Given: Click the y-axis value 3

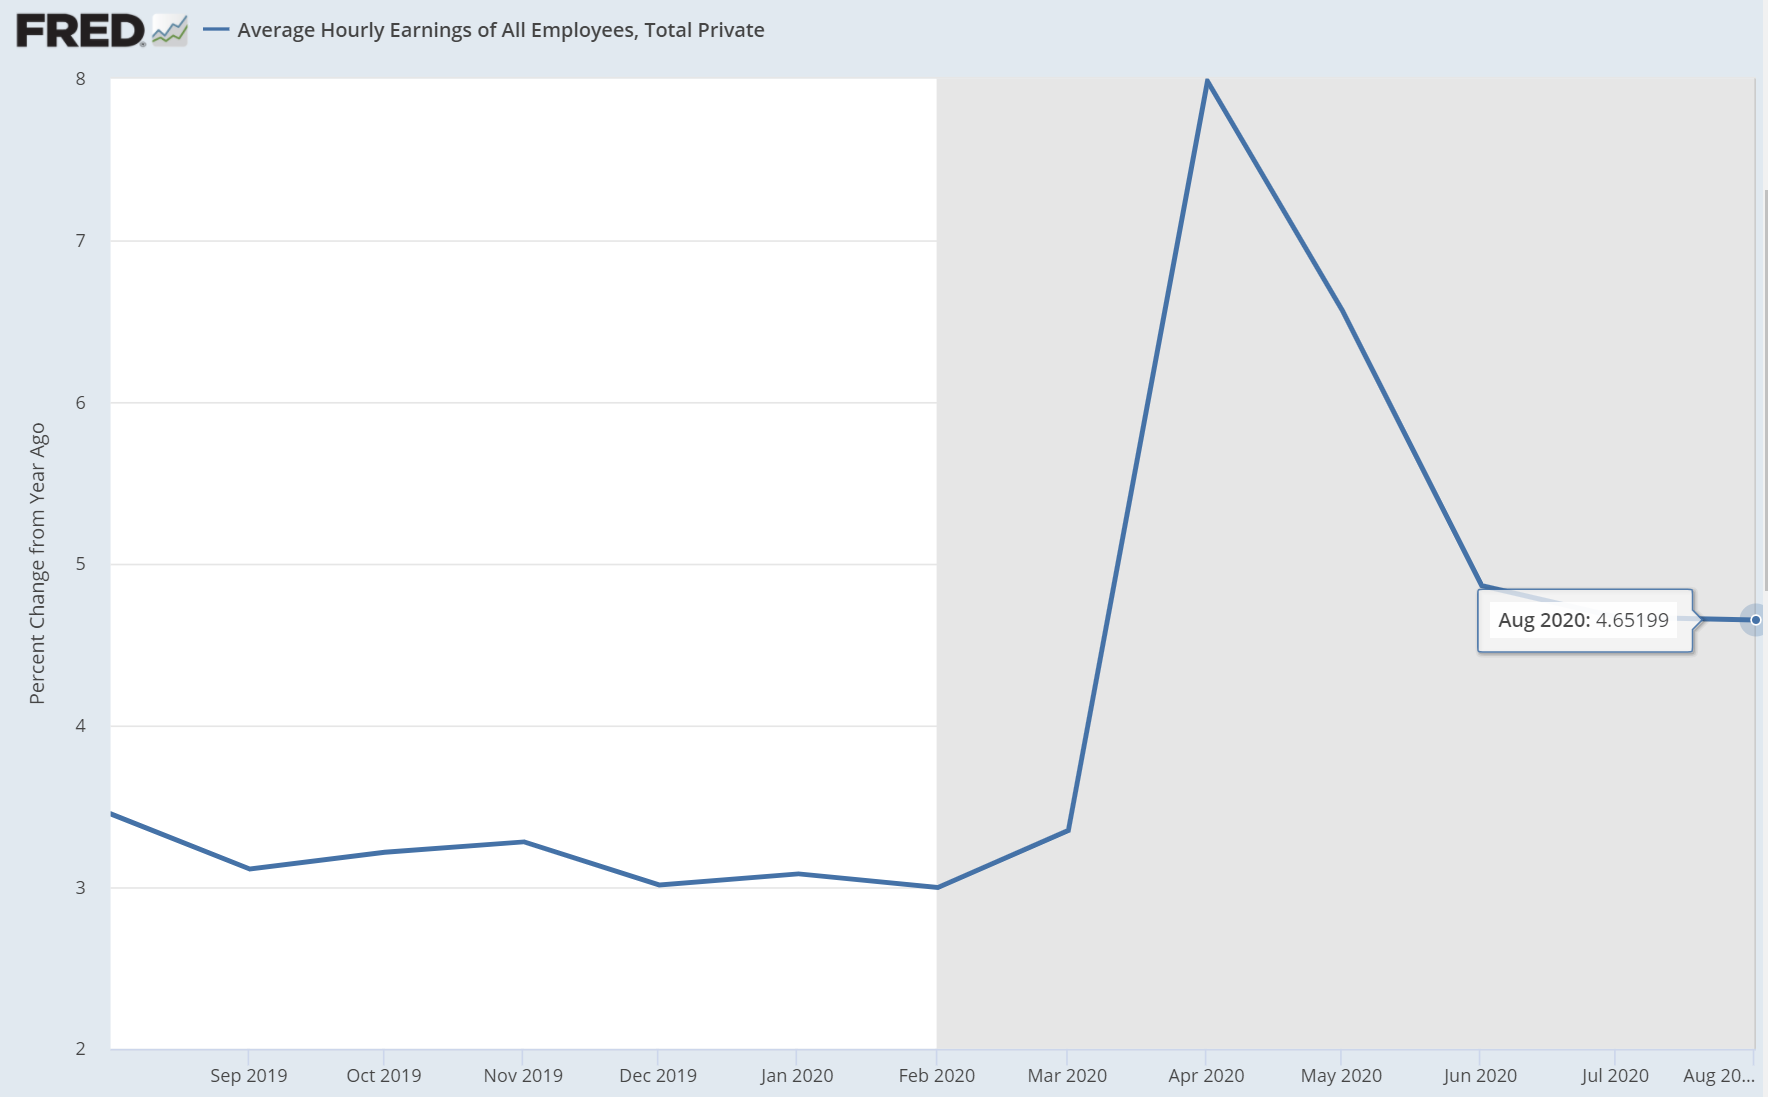Looking at the screenshot, I should 81,888.
